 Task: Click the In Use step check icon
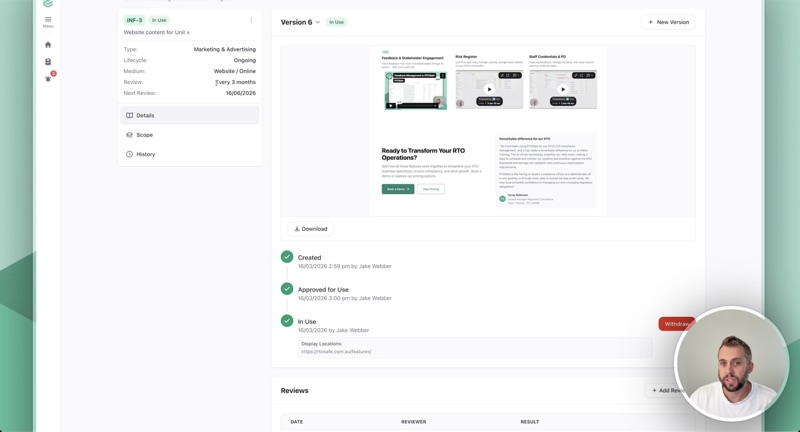click(x=287, y=321)
